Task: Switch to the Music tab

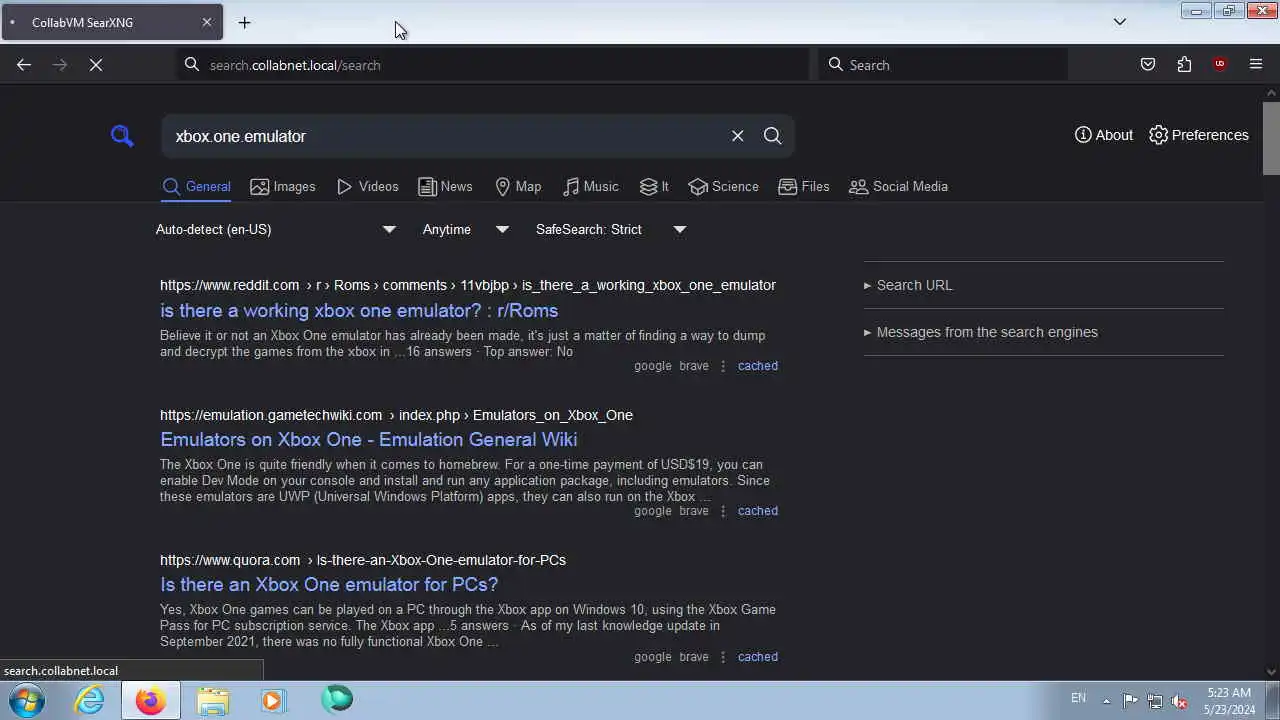Action: point(591,187)
